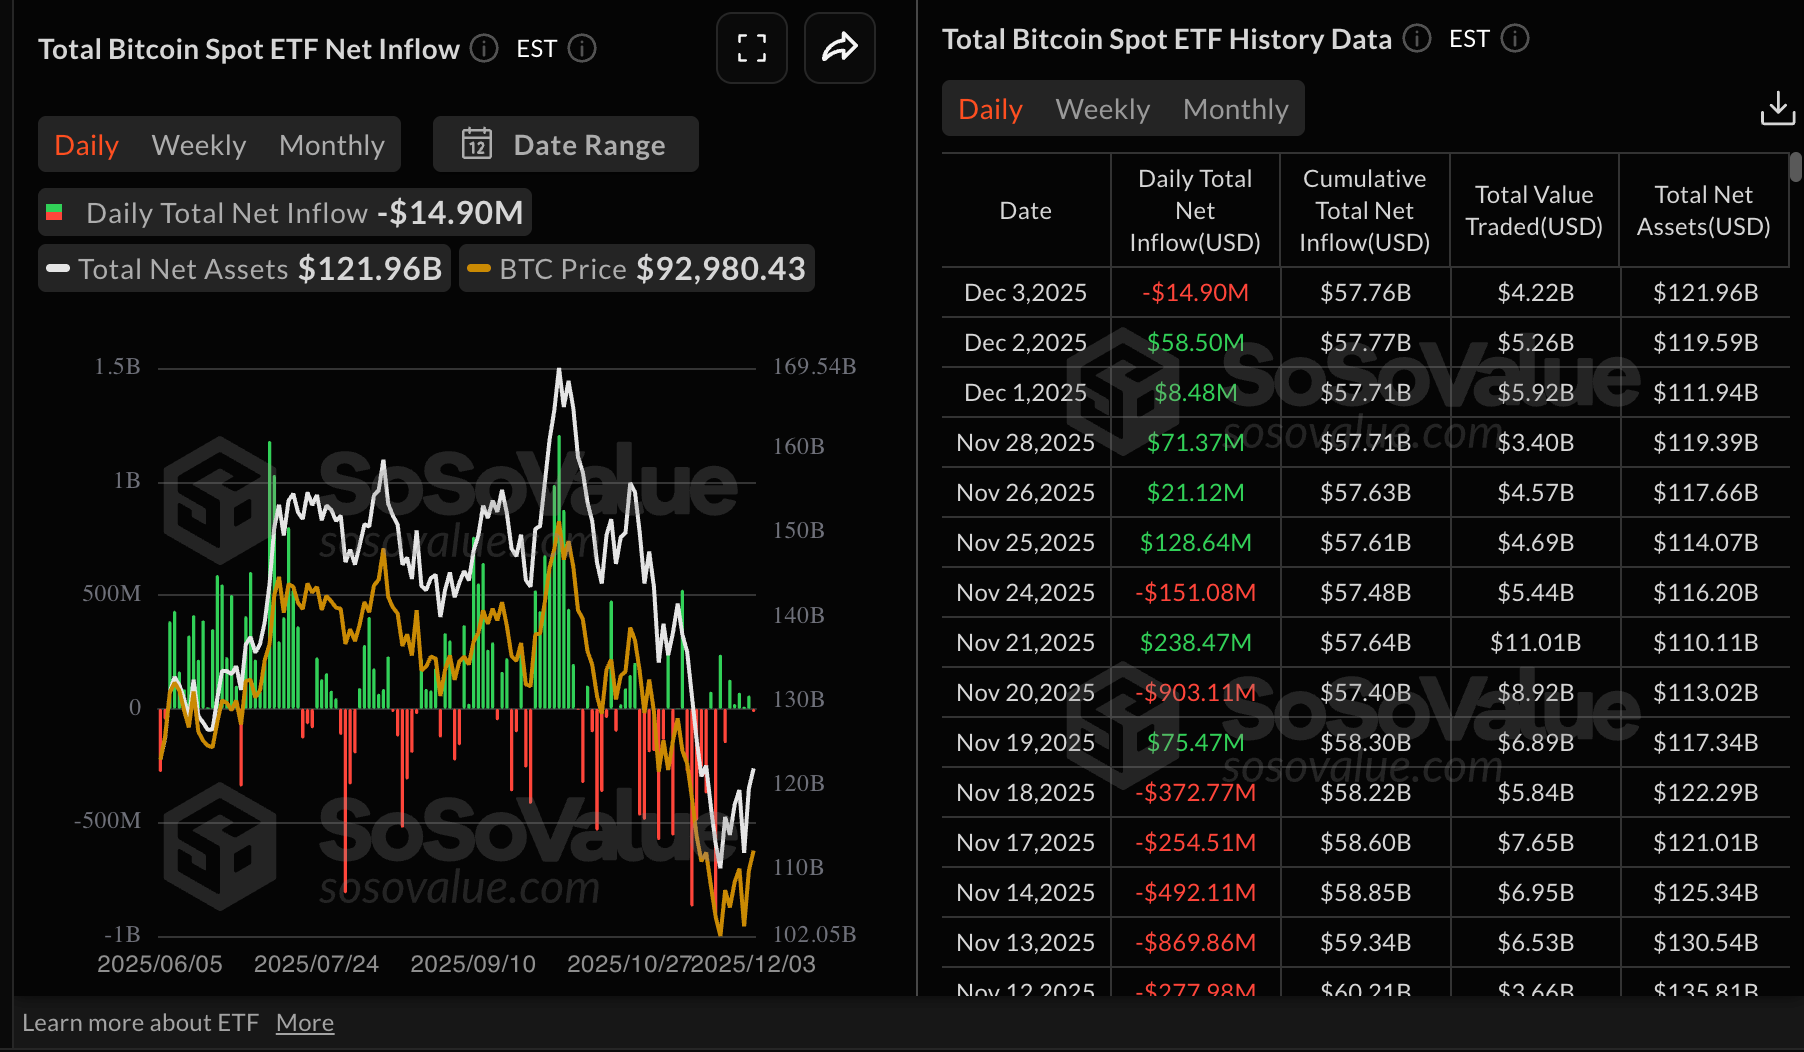
Task: Click the EST info icon on chart panel
Action: [x=582, y=48]
